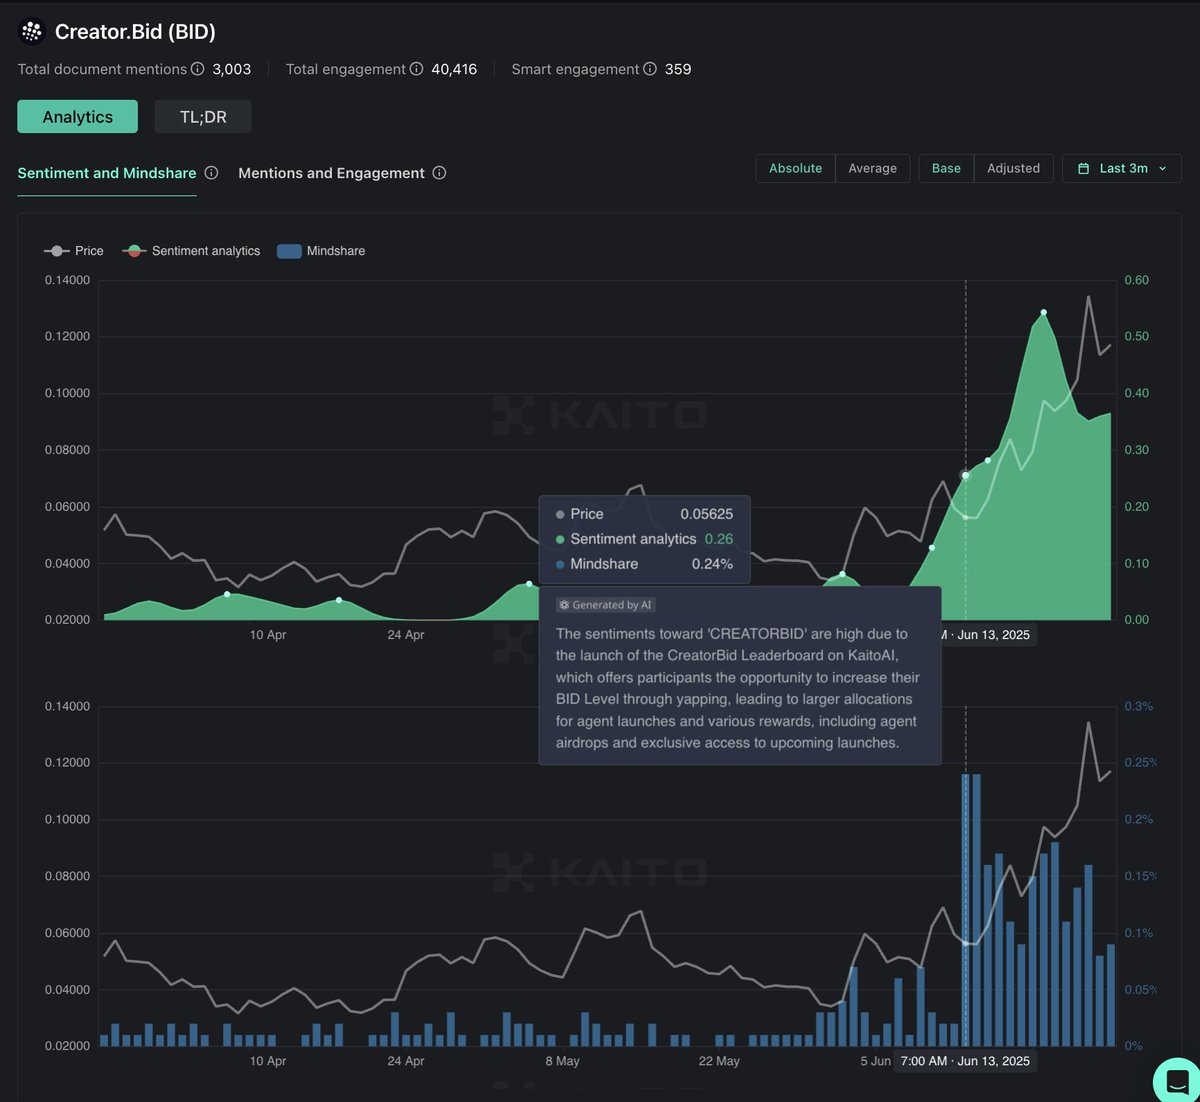Click the tallest mindshare bar at Jun 13
This screenshot has width=1200, height=1102.
pyautogui.click(x=966, y=910)
